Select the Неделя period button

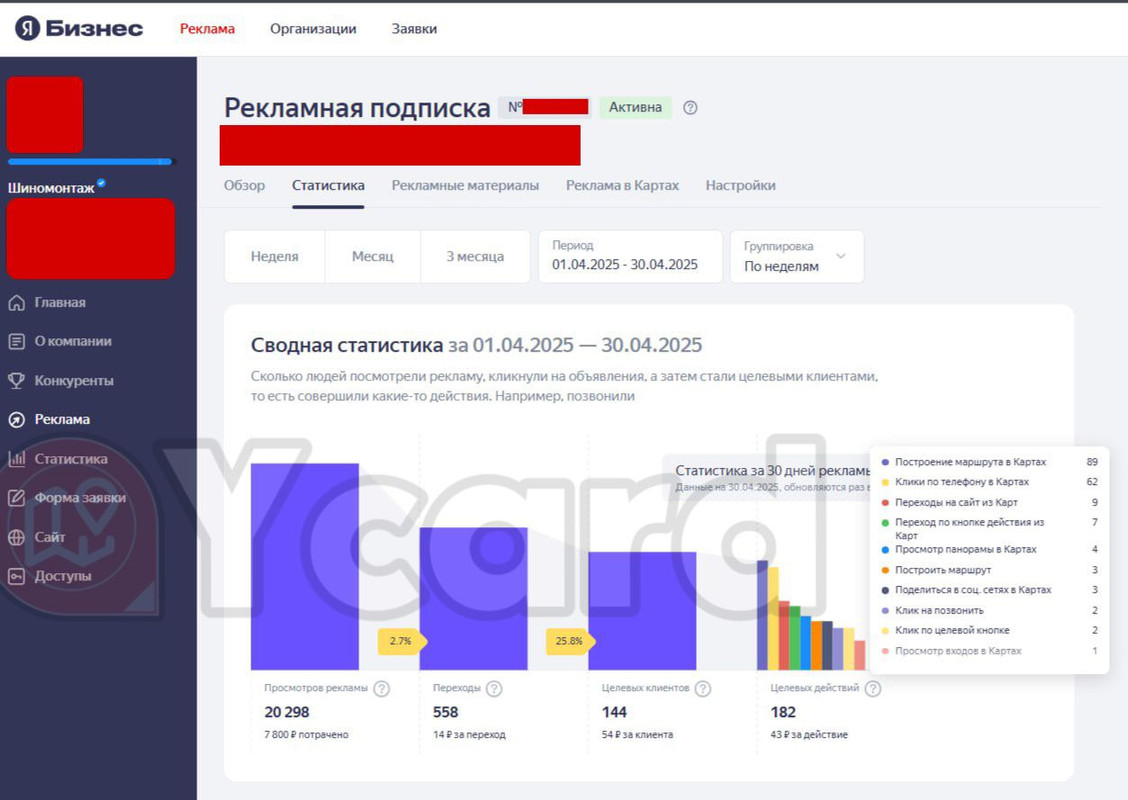[x=275, y=256]
